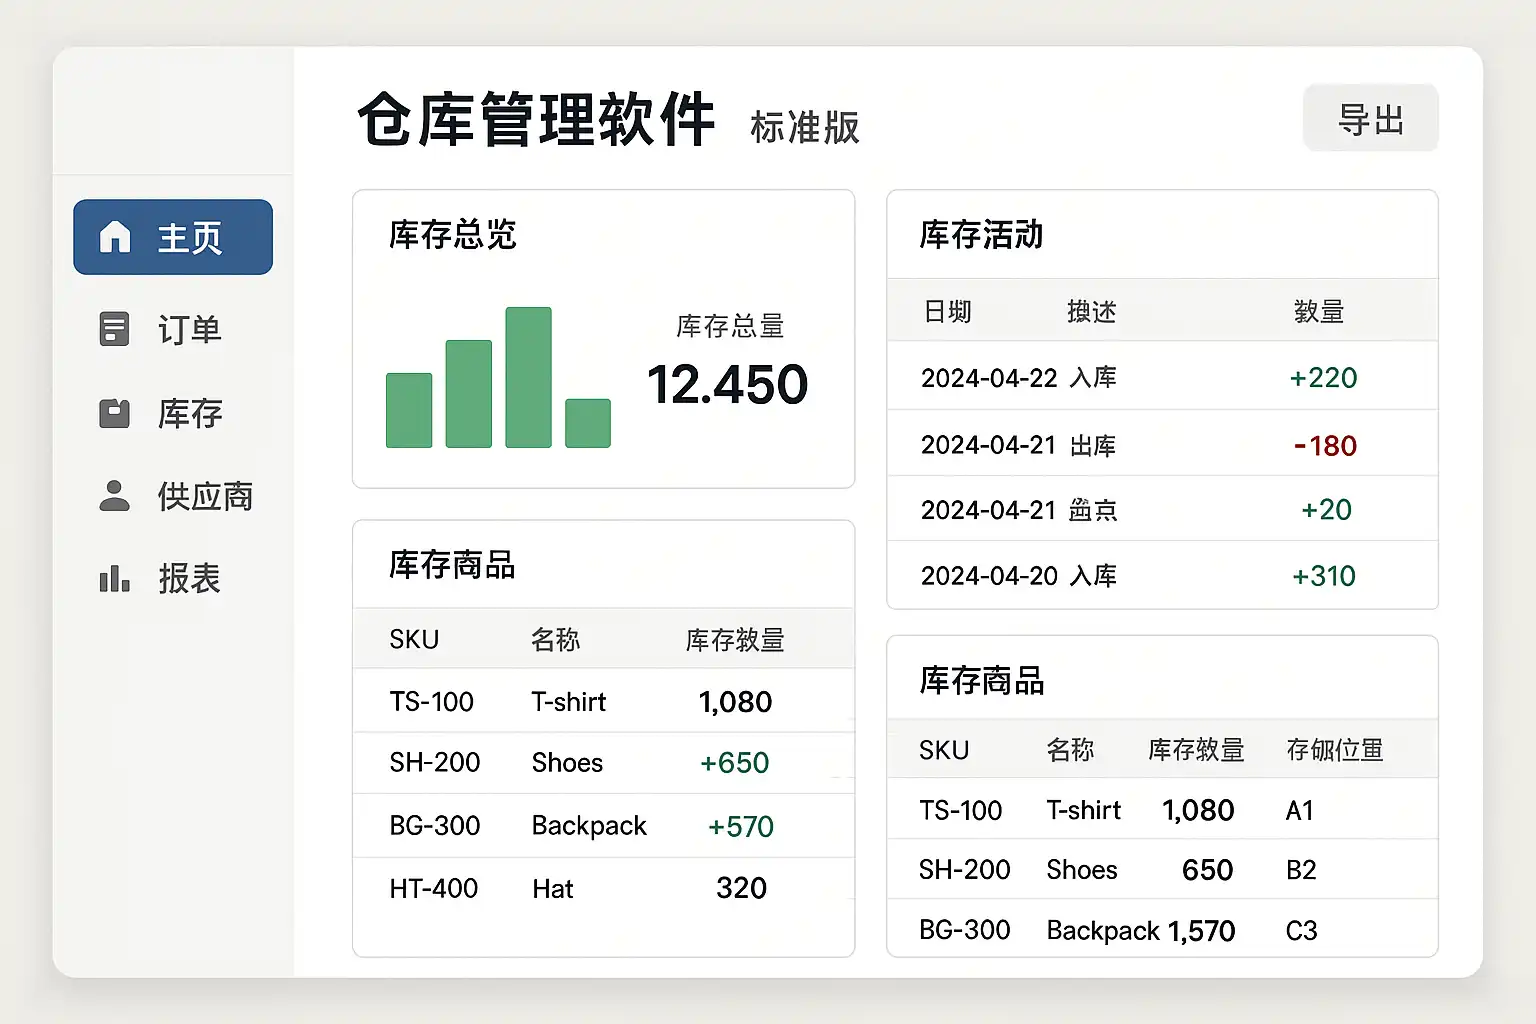Open the 订单 menu item
The width and height of the screenshot is (1536, 1024).
(x=189, y=329)
